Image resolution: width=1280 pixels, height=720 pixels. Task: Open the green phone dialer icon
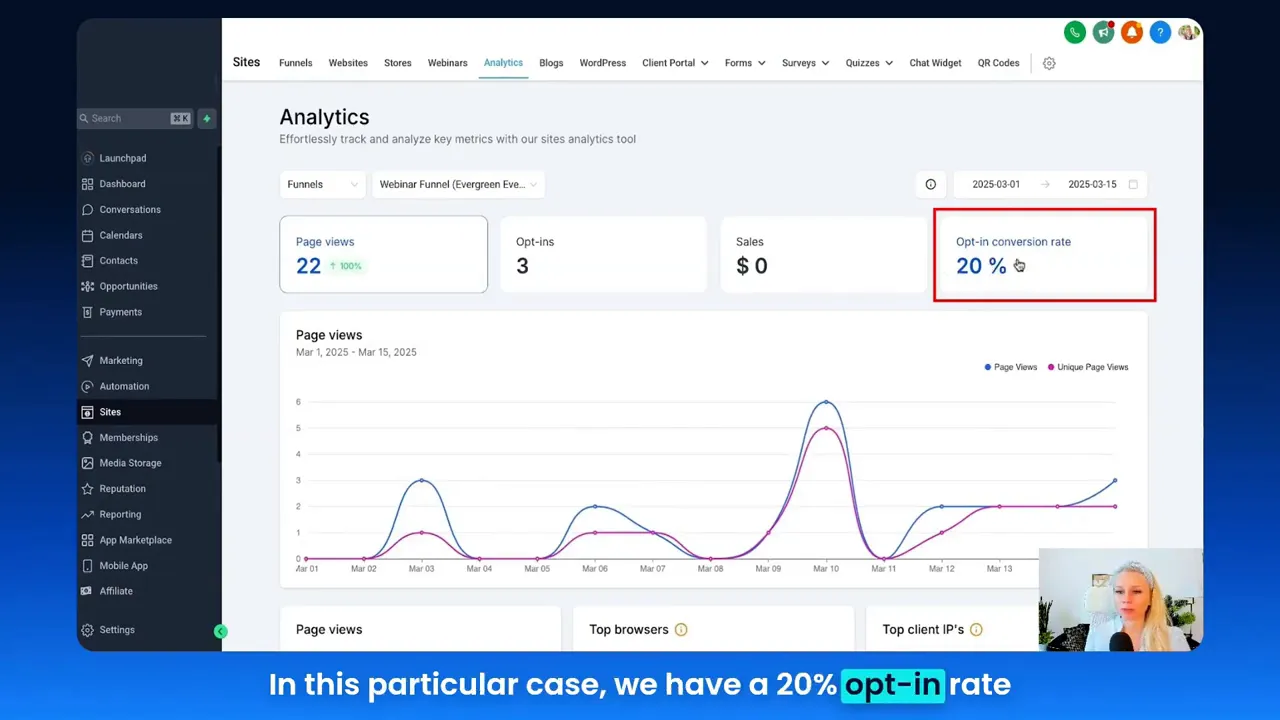click(x=1074, y=32)
